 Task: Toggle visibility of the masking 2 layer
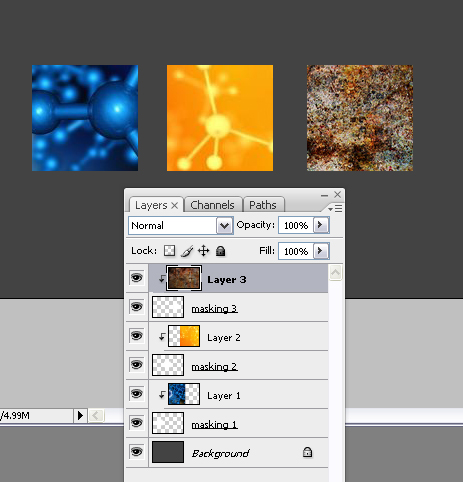point(137,365)
